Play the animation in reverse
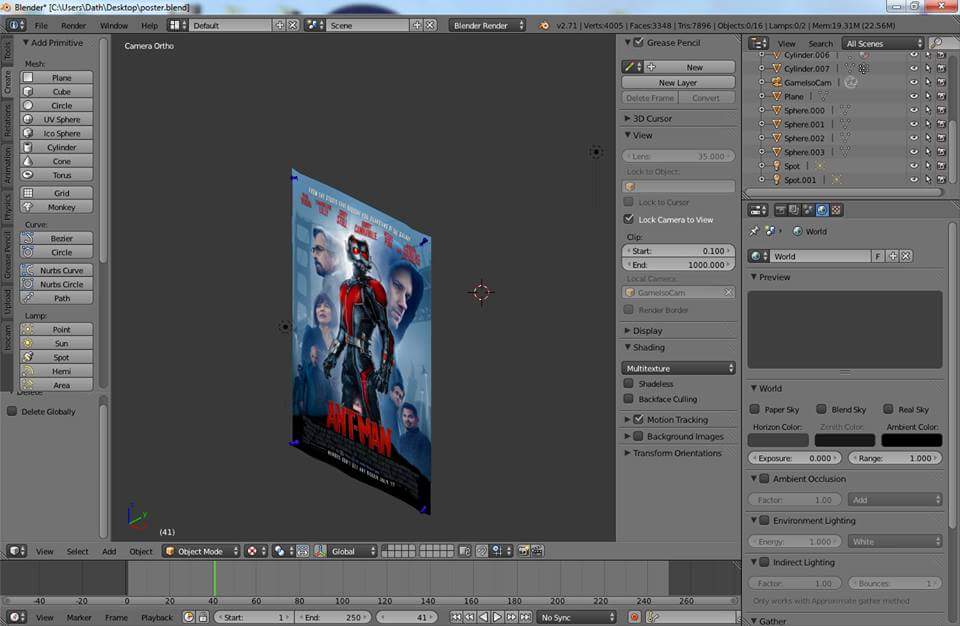The image size is (960, 626). 484,617
